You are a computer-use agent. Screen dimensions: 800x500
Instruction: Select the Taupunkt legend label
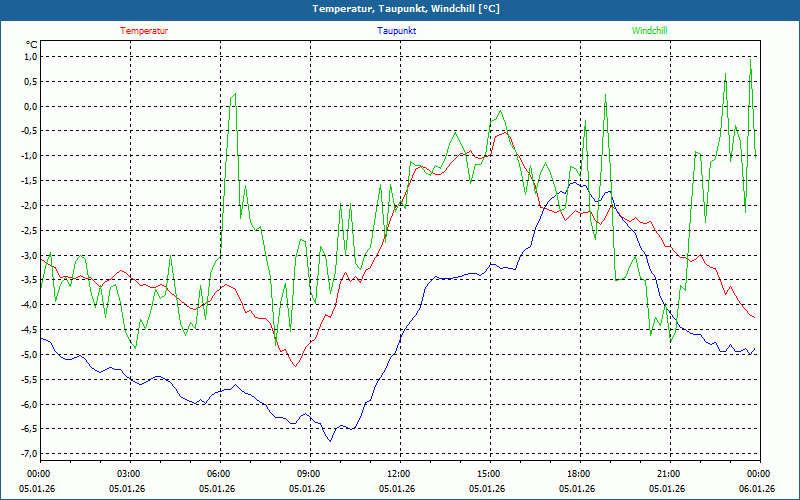(x=397, y=31)
